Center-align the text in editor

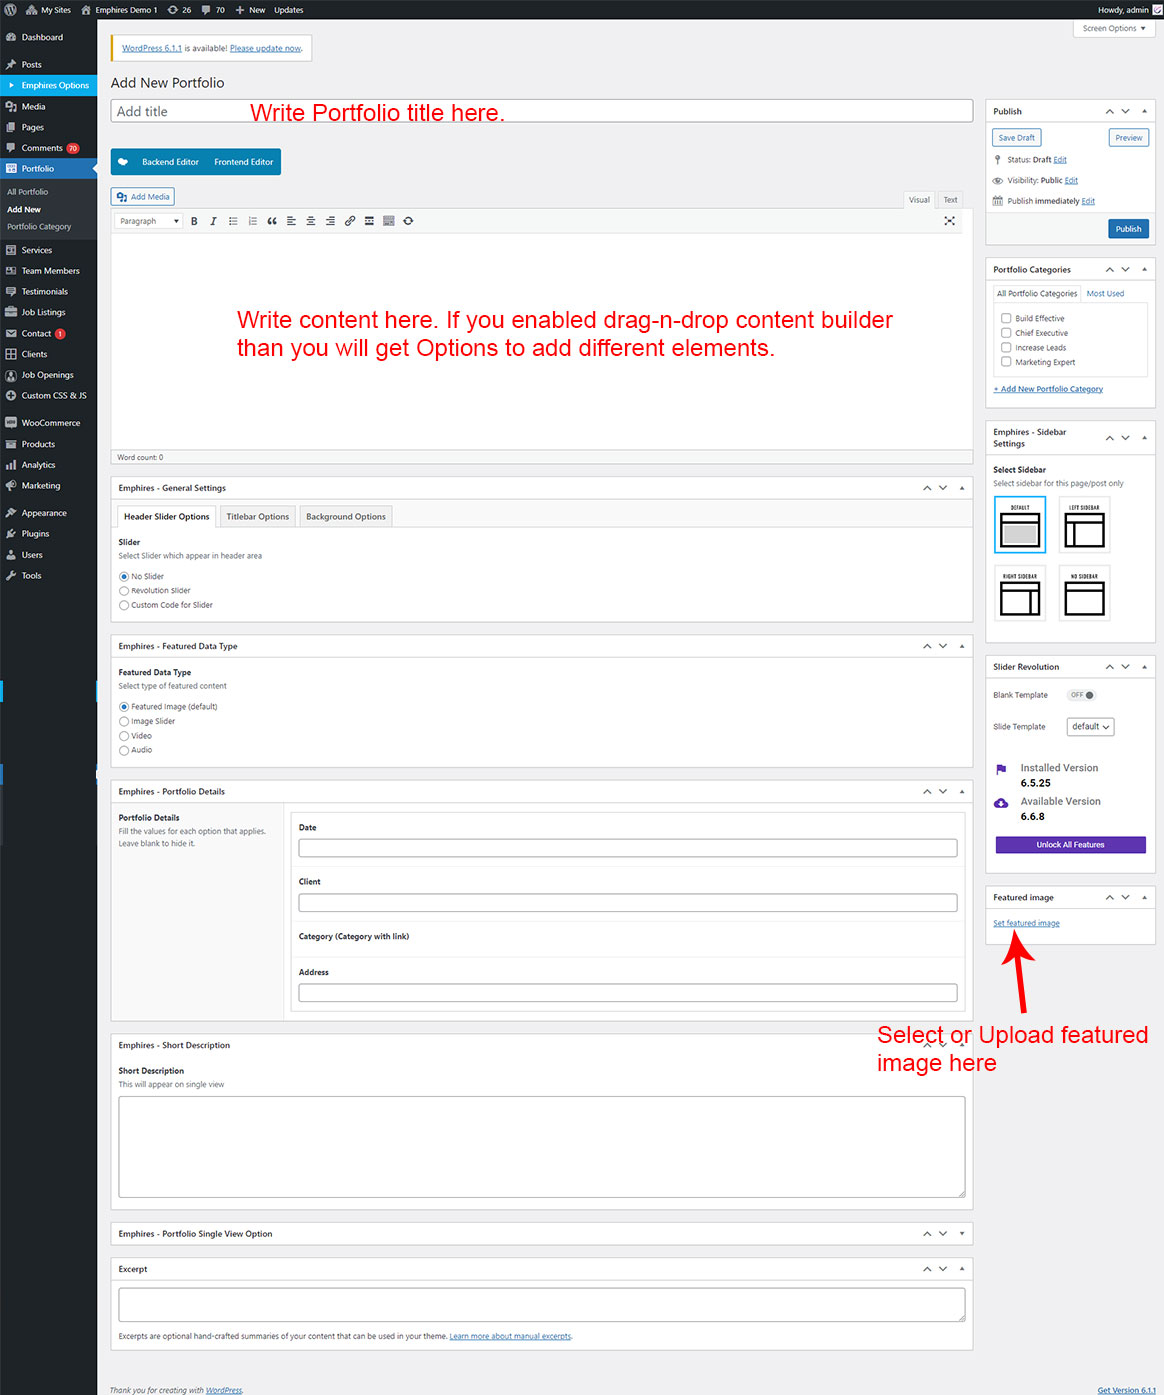311,221
